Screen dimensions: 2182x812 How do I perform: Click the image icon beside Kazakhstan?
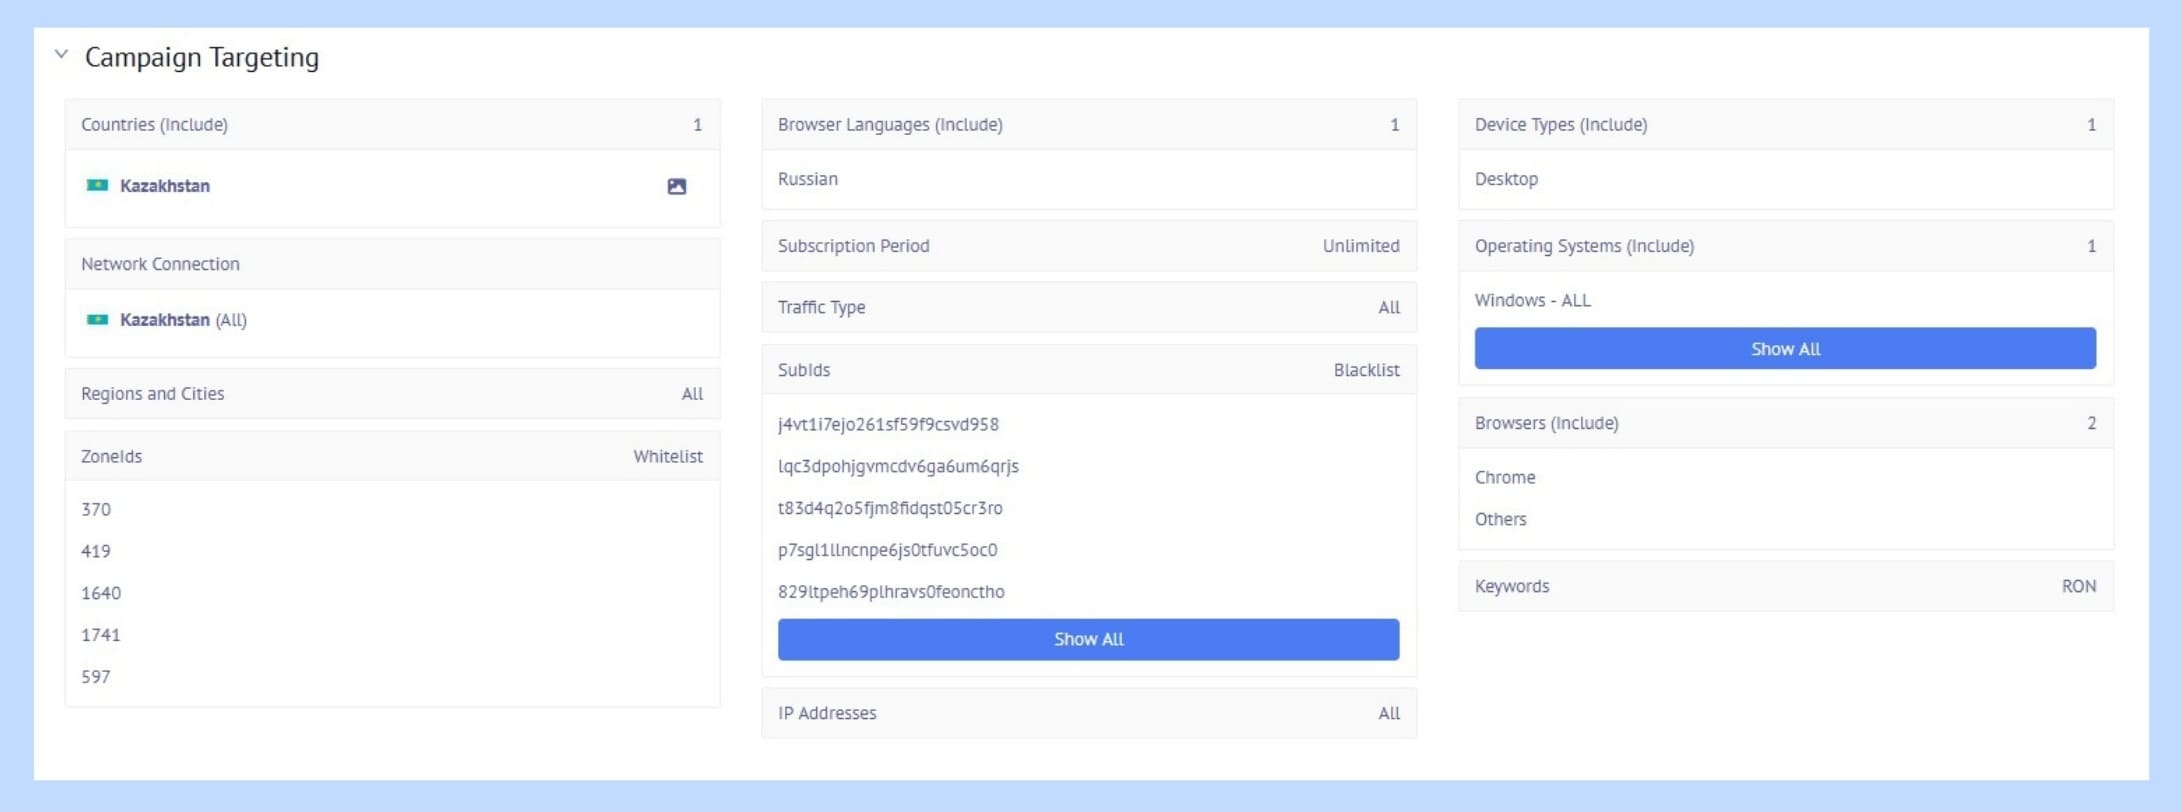pyautogui.click(x=677, y=186)
